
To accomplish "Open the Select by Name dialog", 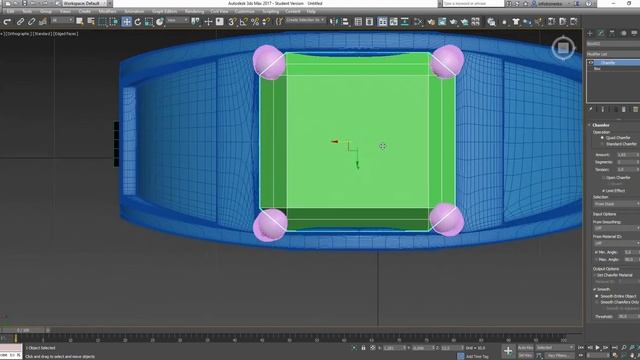I will click(x=91, y=22).
